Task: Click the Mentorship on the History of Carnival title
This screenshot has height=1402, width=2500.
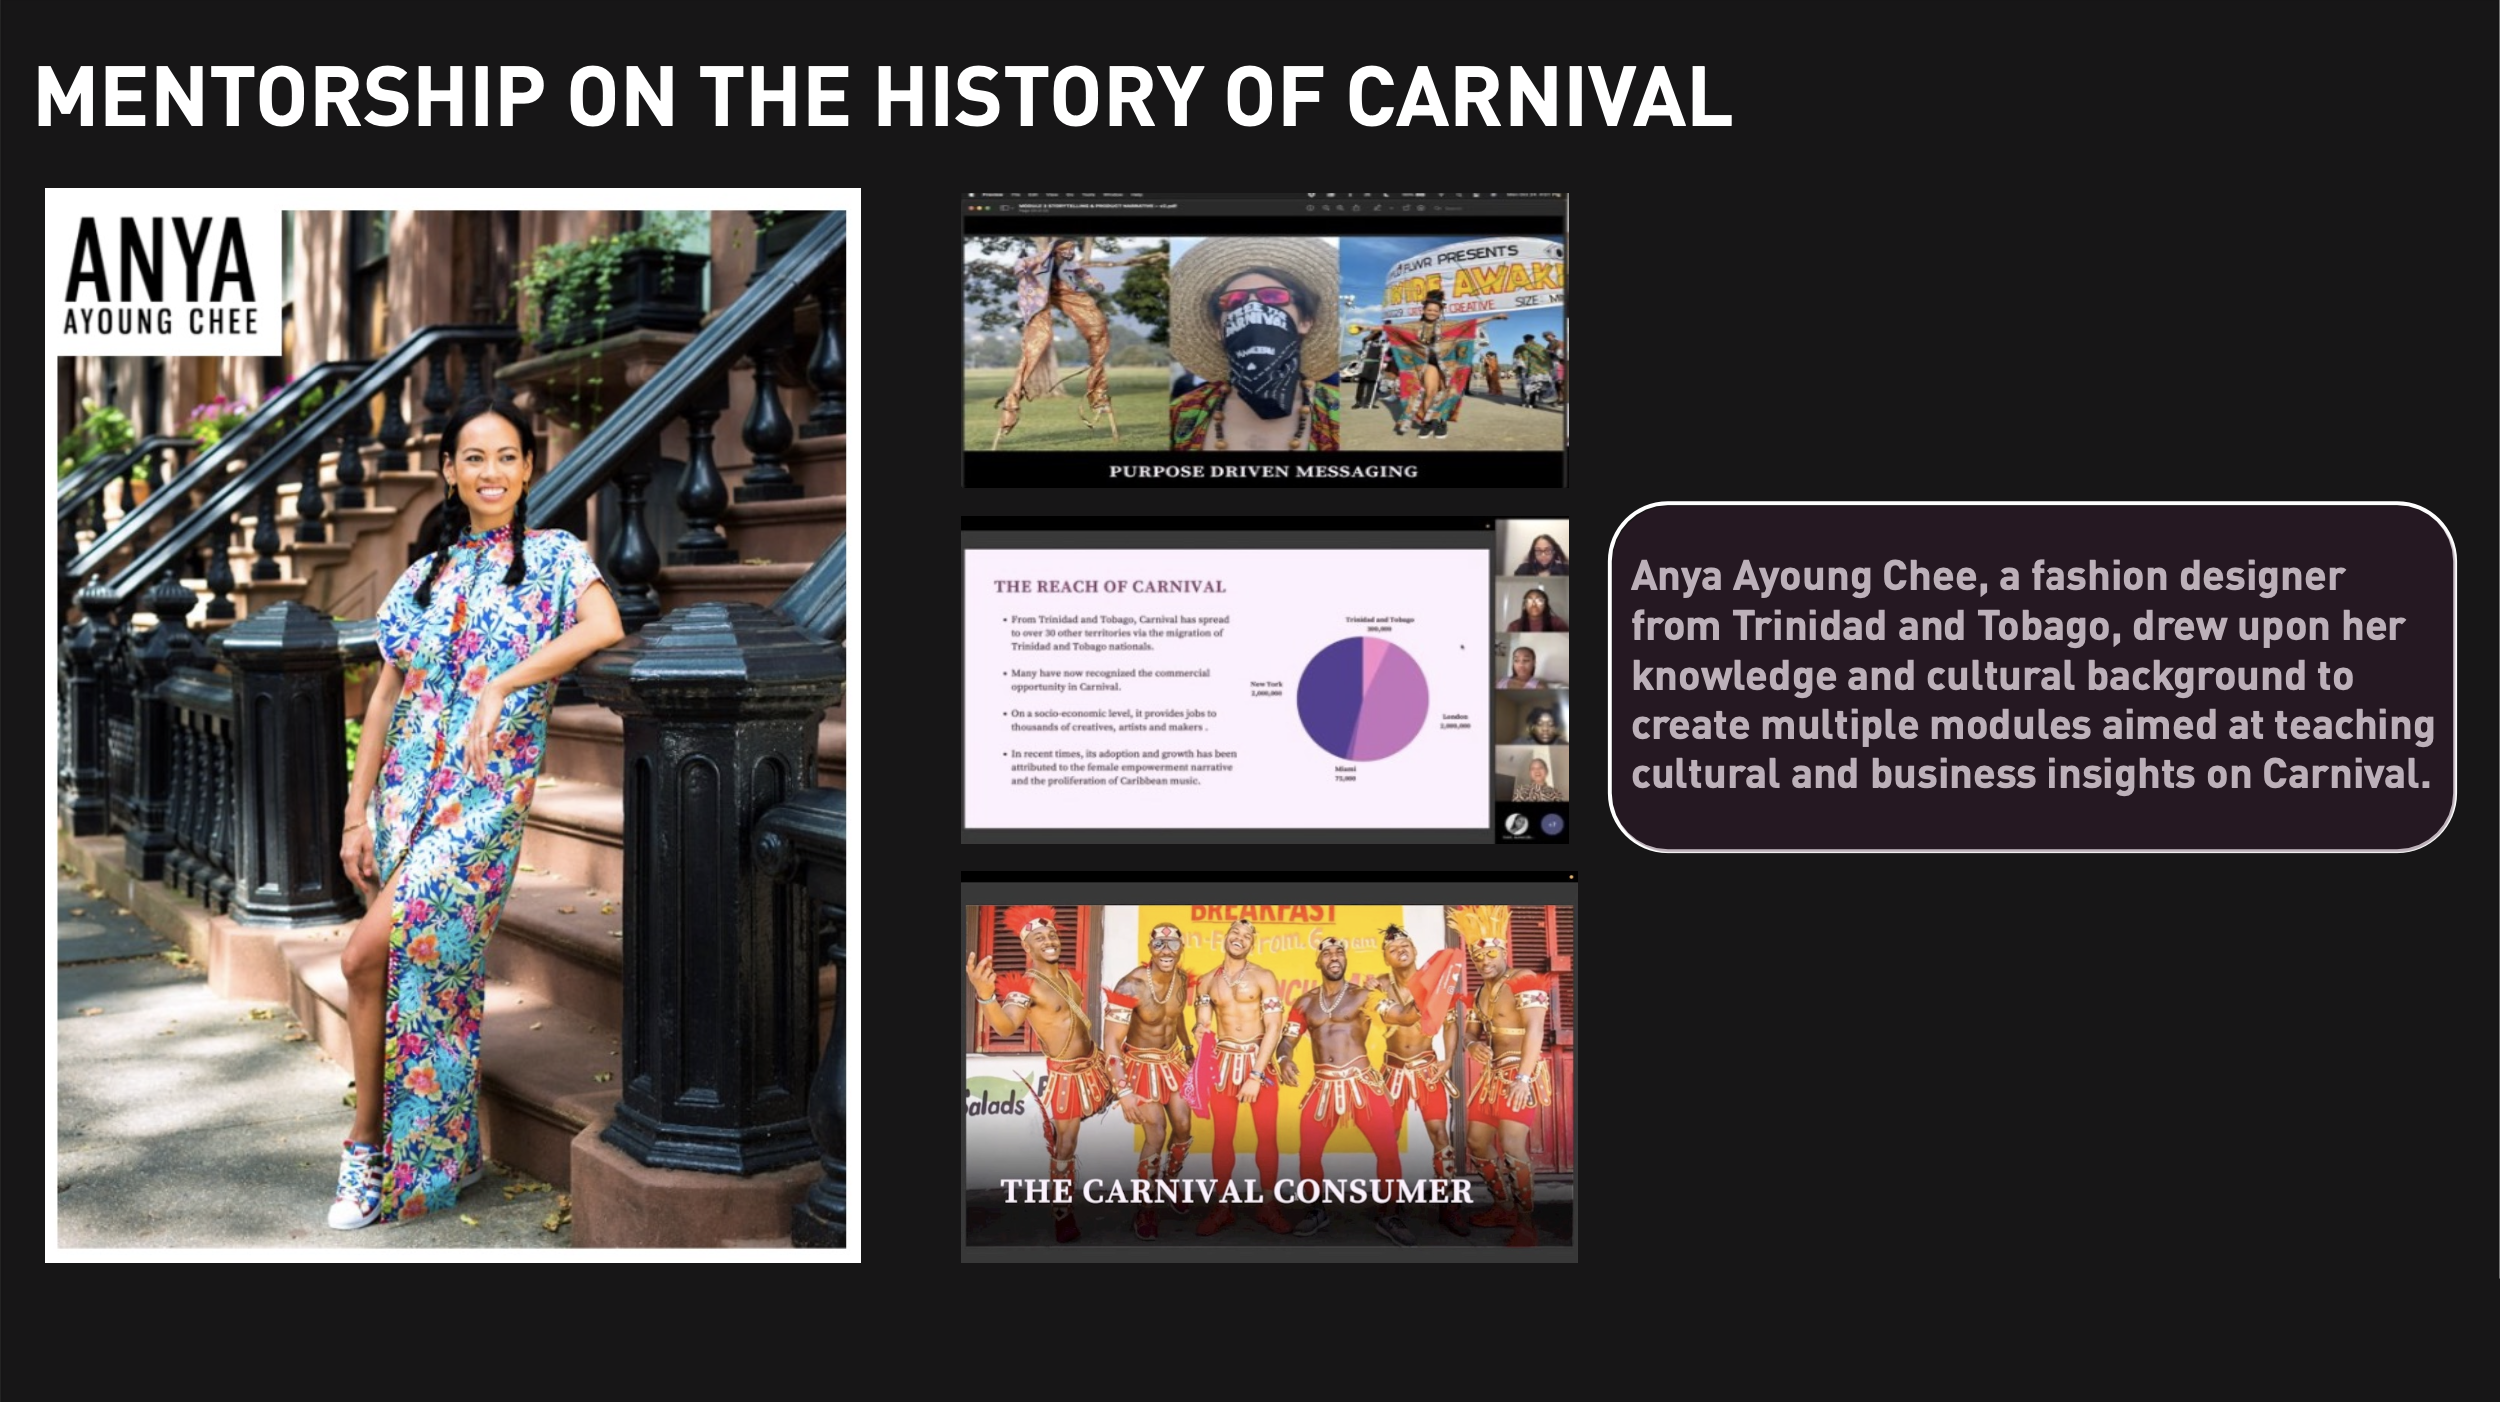Action: pyautogui.click(x=884, y=97)
